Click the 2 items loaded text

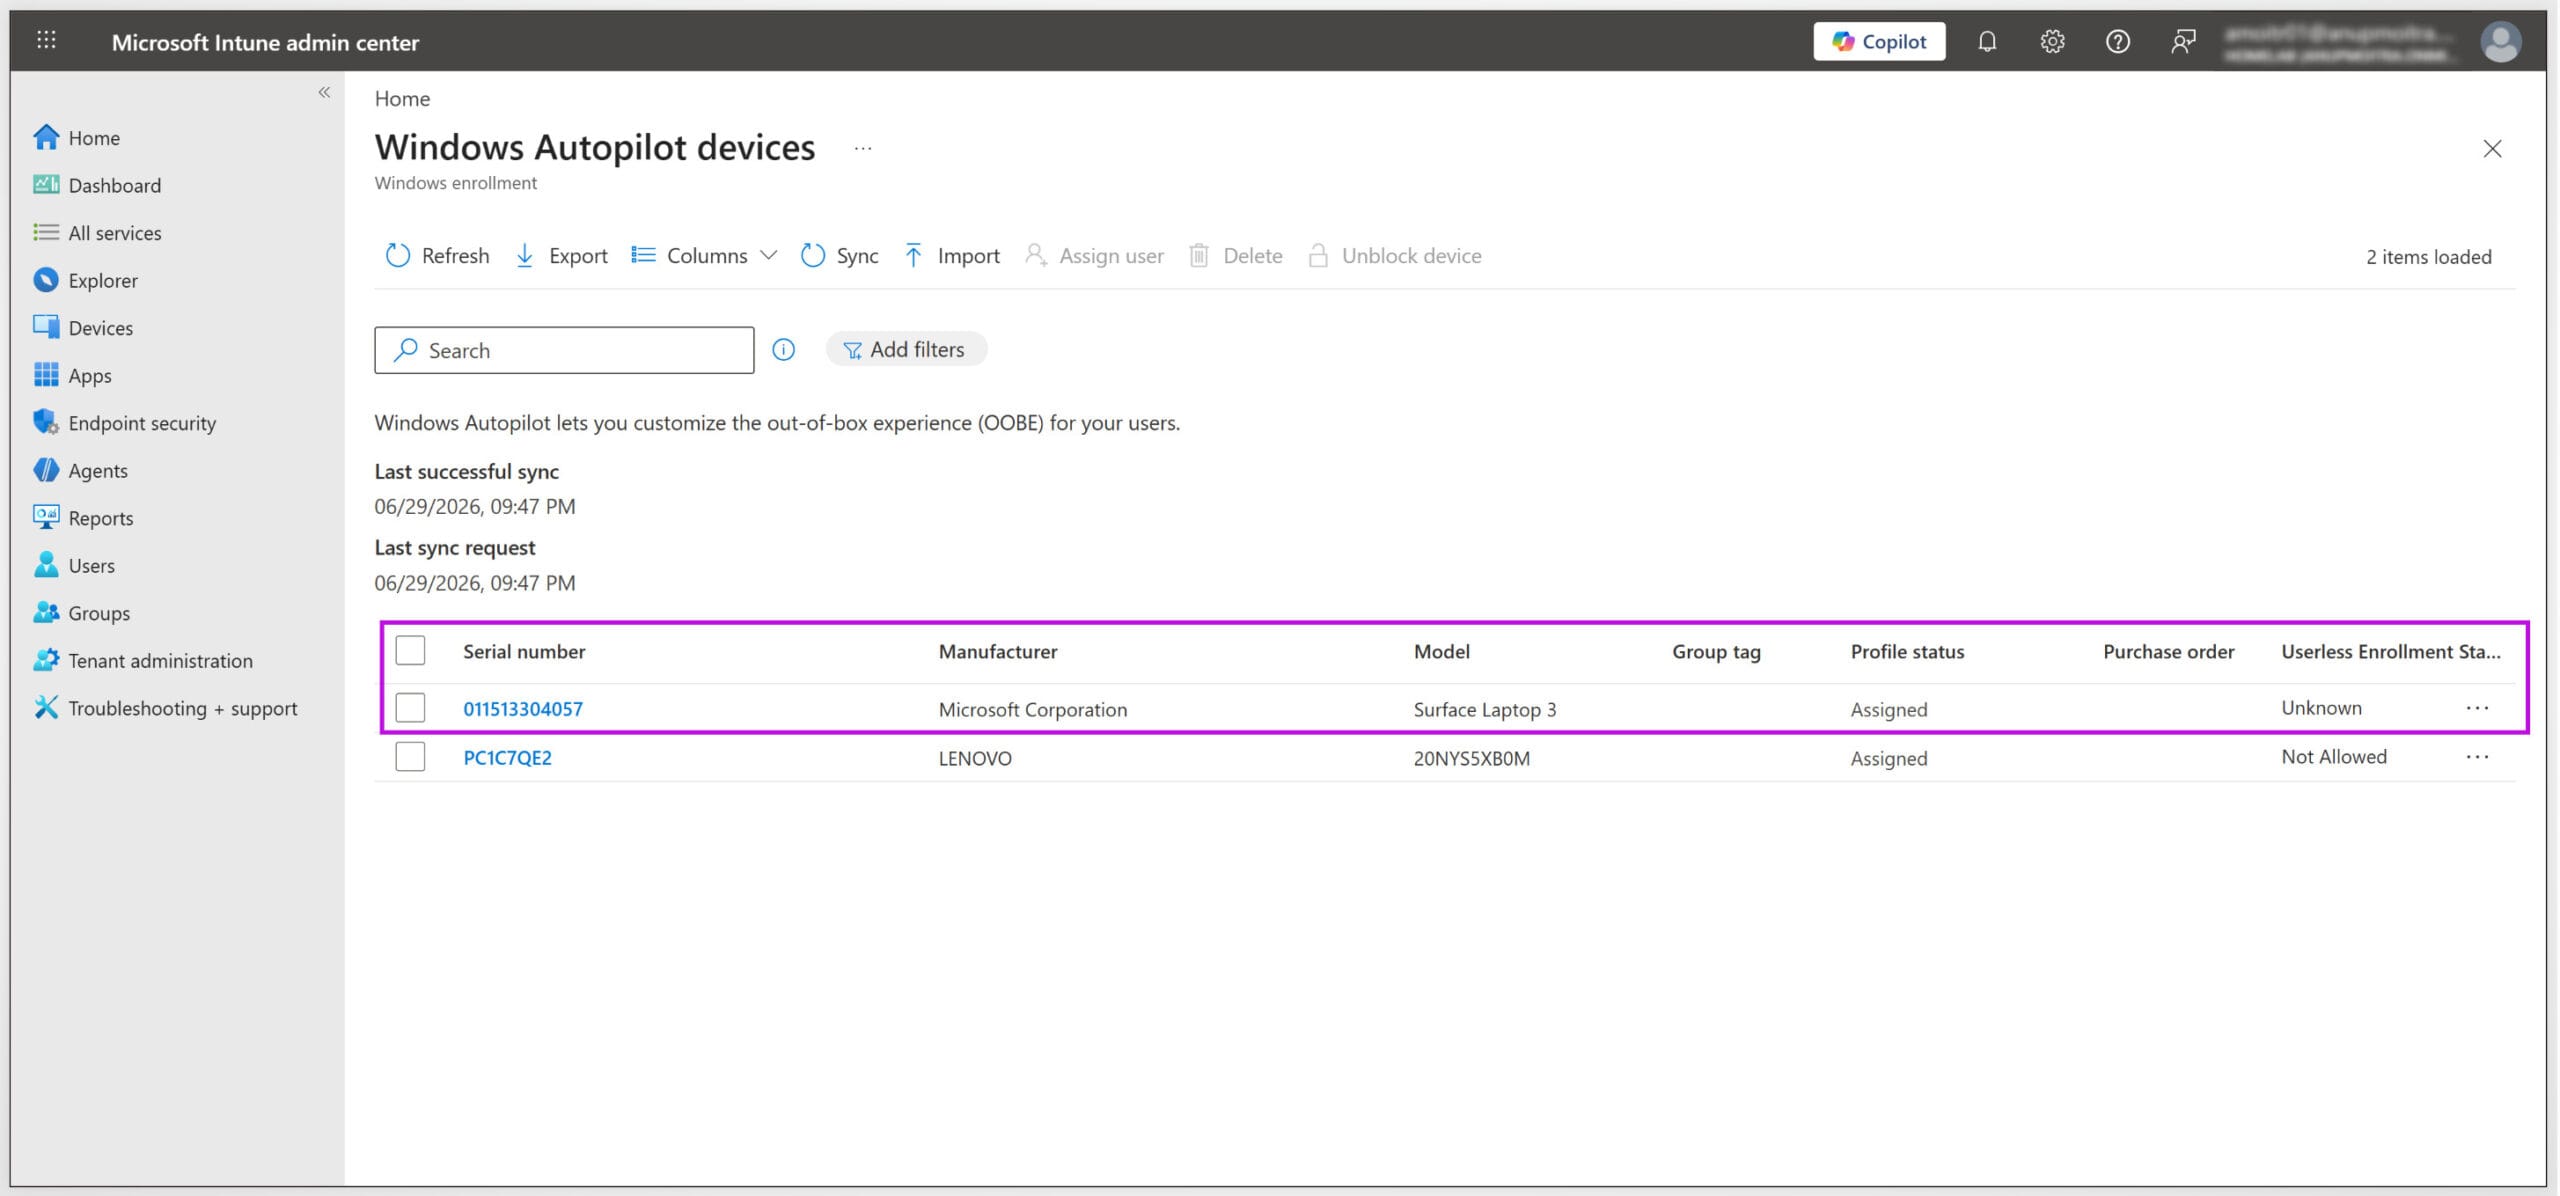pos(2428,257)
